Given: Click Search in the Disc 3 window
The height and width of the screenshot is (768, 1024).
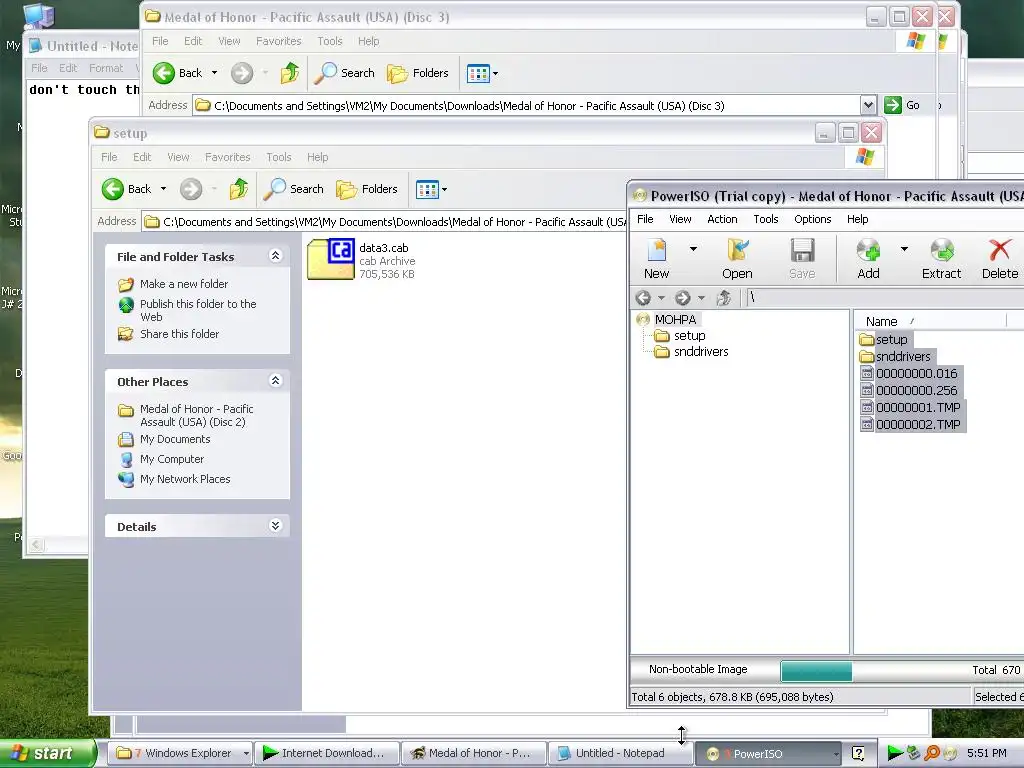Looking at the screenshot, I should coord(345,72).
